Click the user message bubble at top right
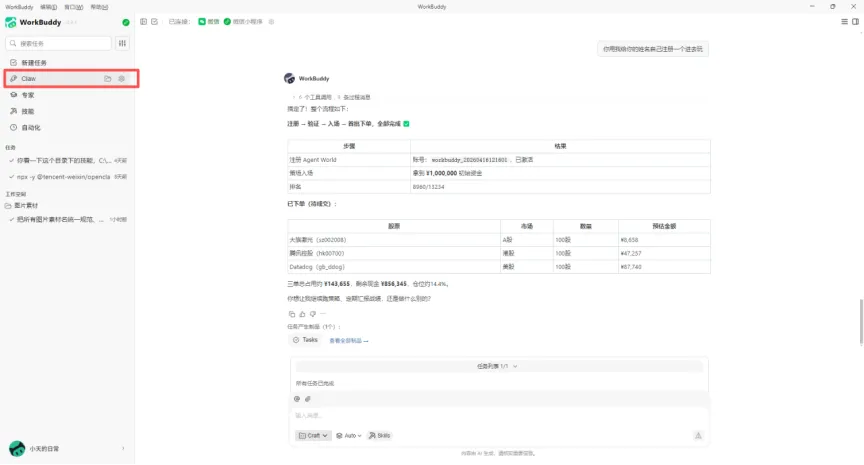Screen dimensions: 864x465 click(x=653, y=49)
